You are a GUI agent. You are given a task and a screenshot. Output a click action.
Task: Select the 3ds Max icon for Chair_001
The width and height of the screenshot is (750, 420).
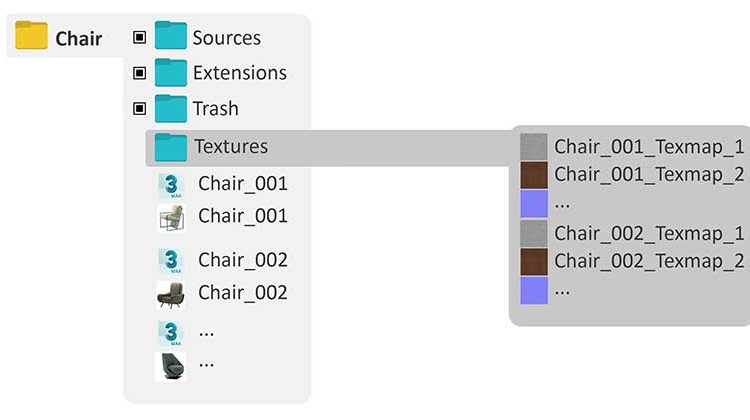pyautogui.click(x=171, y=185)
